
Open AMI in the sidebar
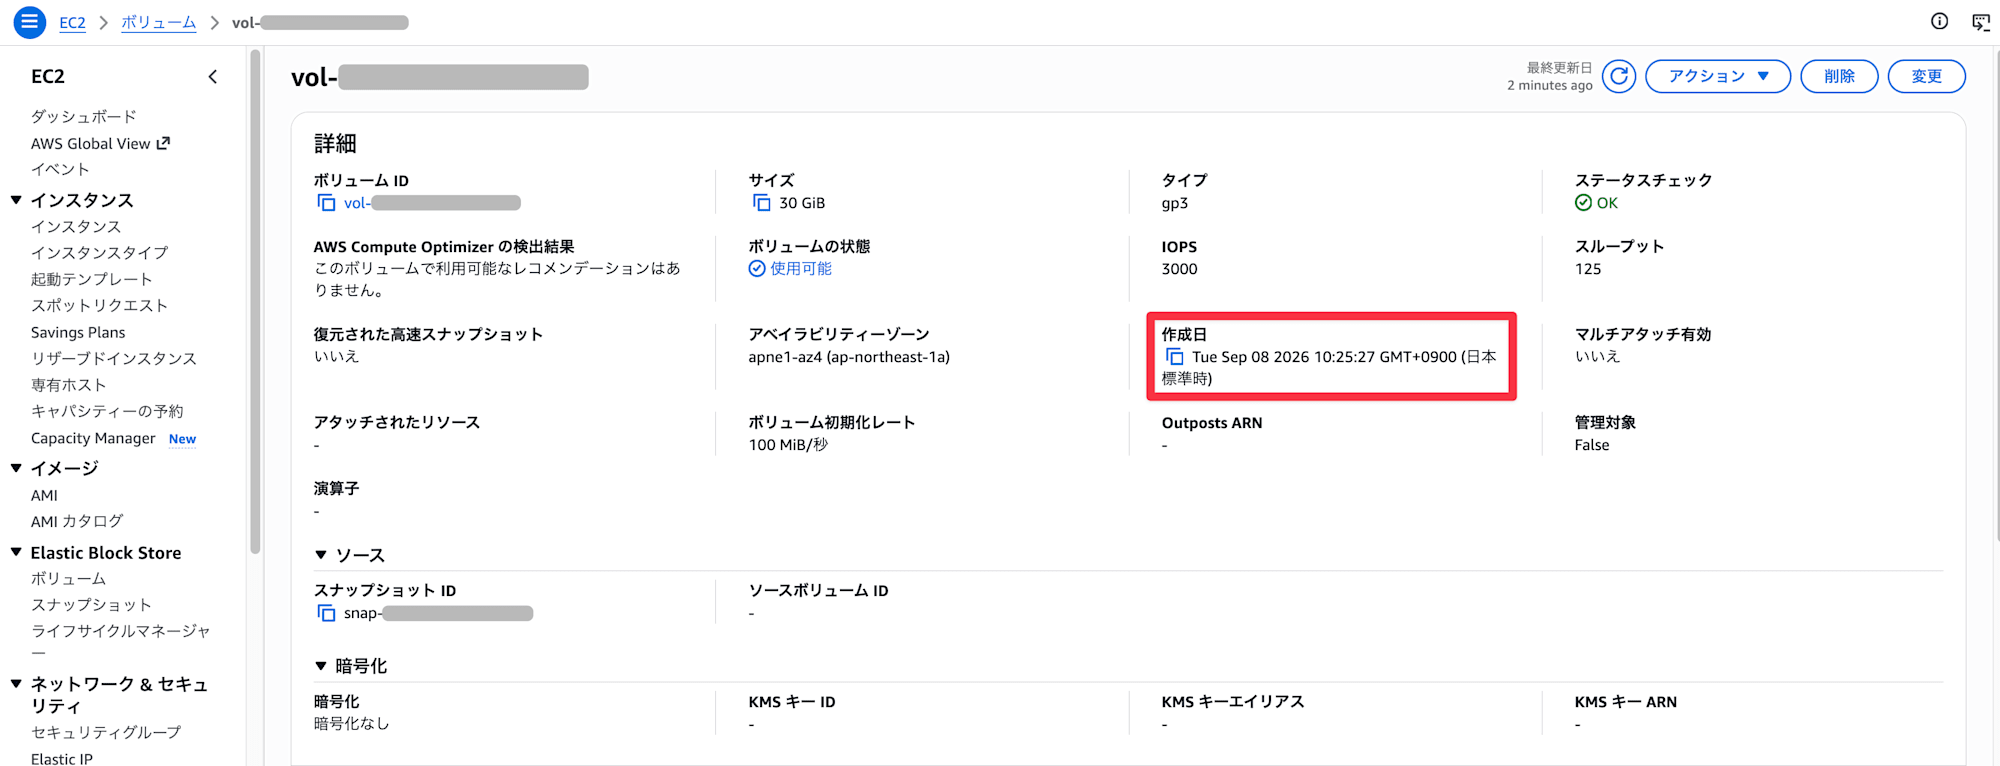coord(44,495)
